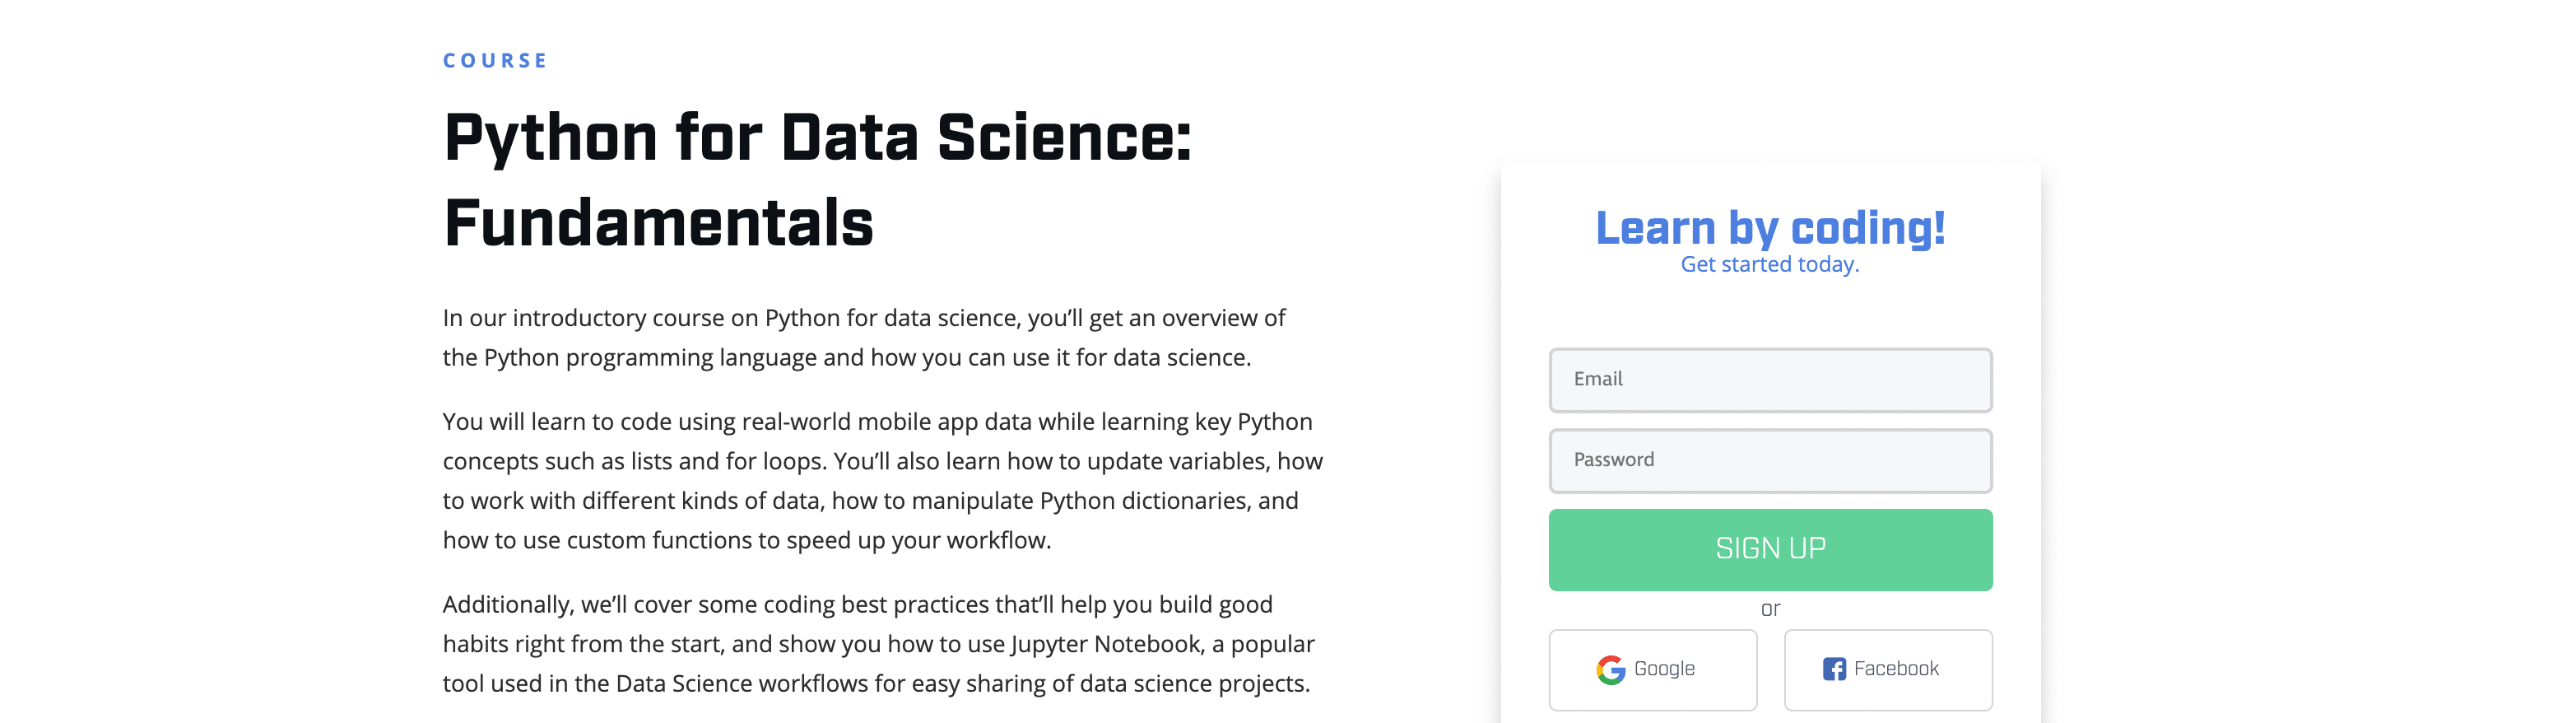2576x723 pixels.
Task: Click the 'Facebook' text label
Action: point(1896,668)
